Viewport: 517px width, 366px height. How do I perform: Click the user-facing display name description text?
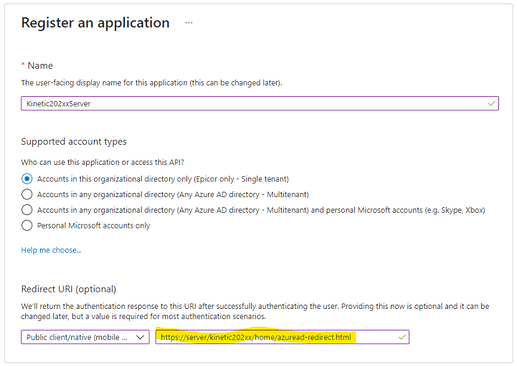click(x=151, y=83)
